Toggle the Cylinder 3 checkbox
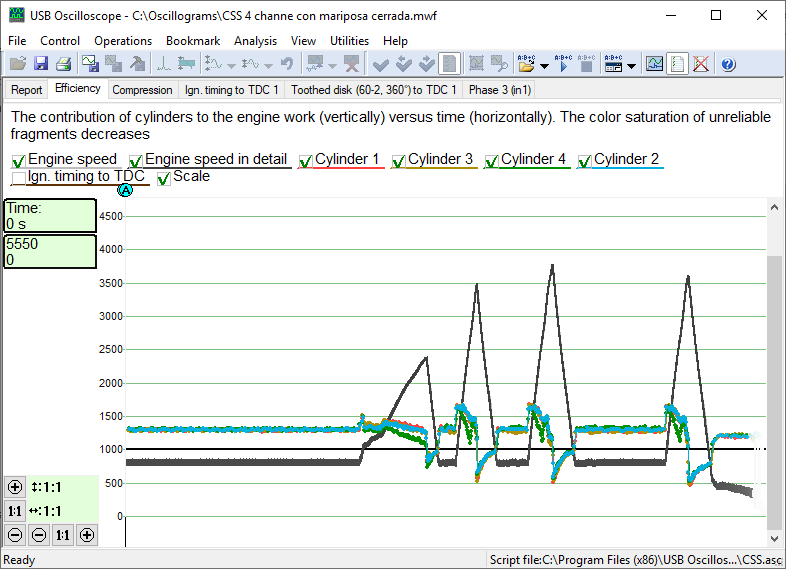 click(399, 161)
